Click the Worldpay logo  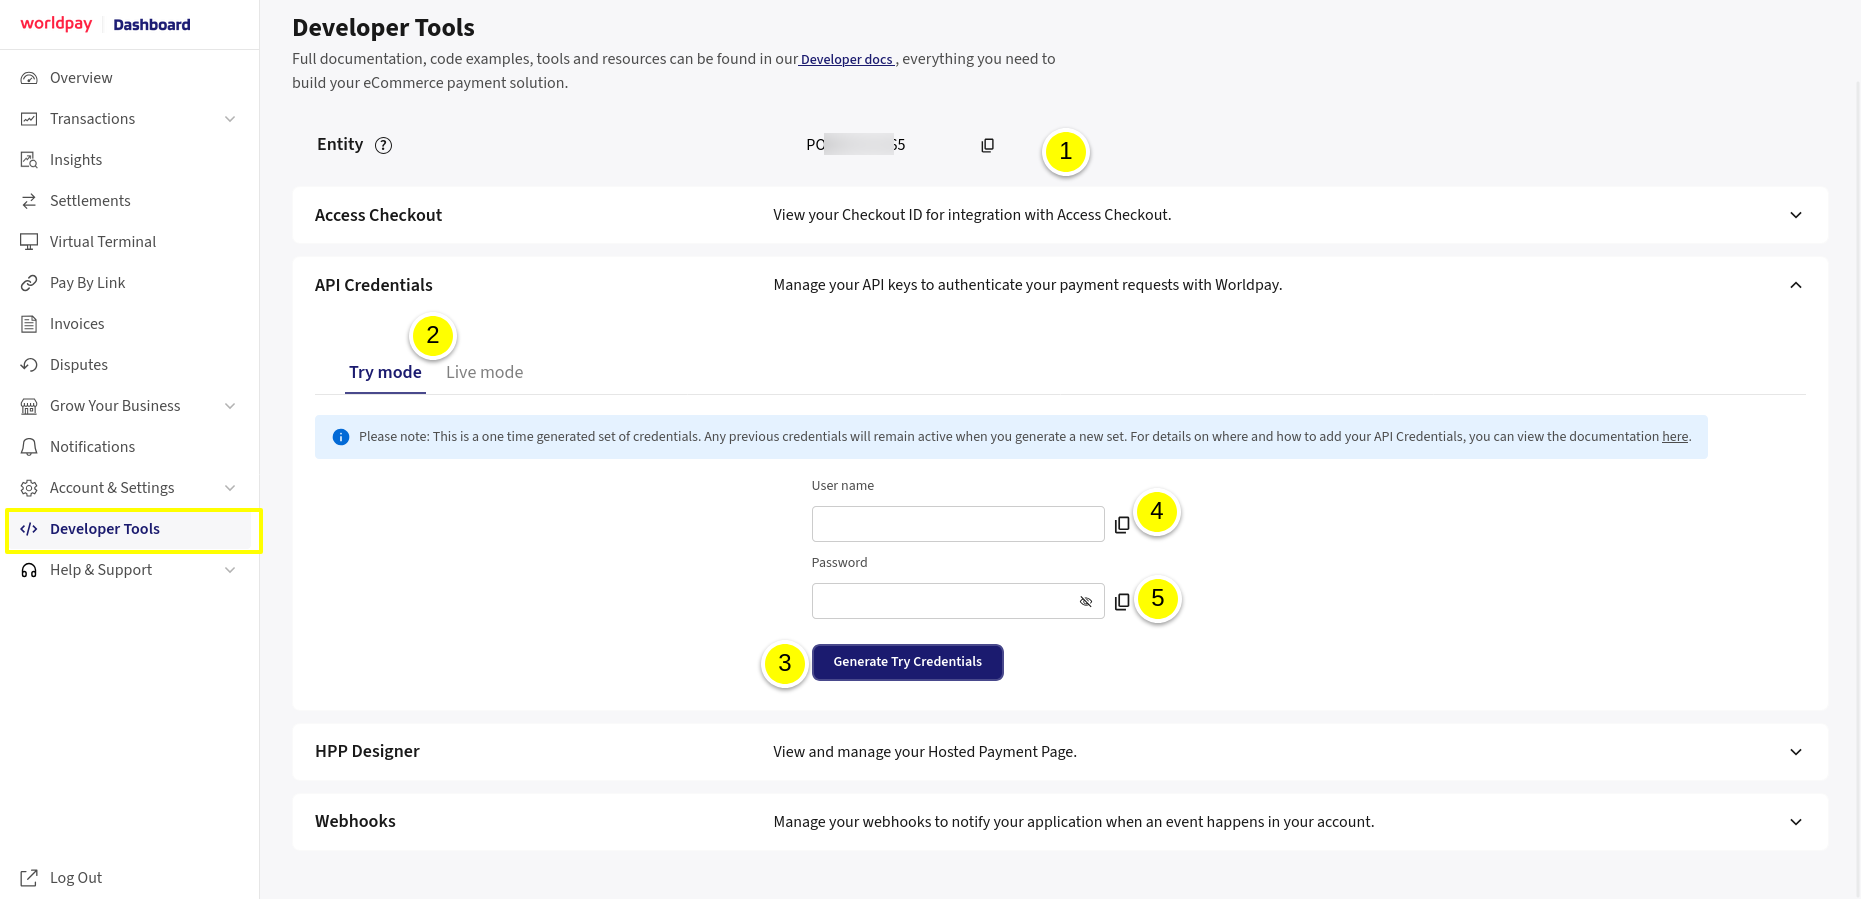pos(56,24)
